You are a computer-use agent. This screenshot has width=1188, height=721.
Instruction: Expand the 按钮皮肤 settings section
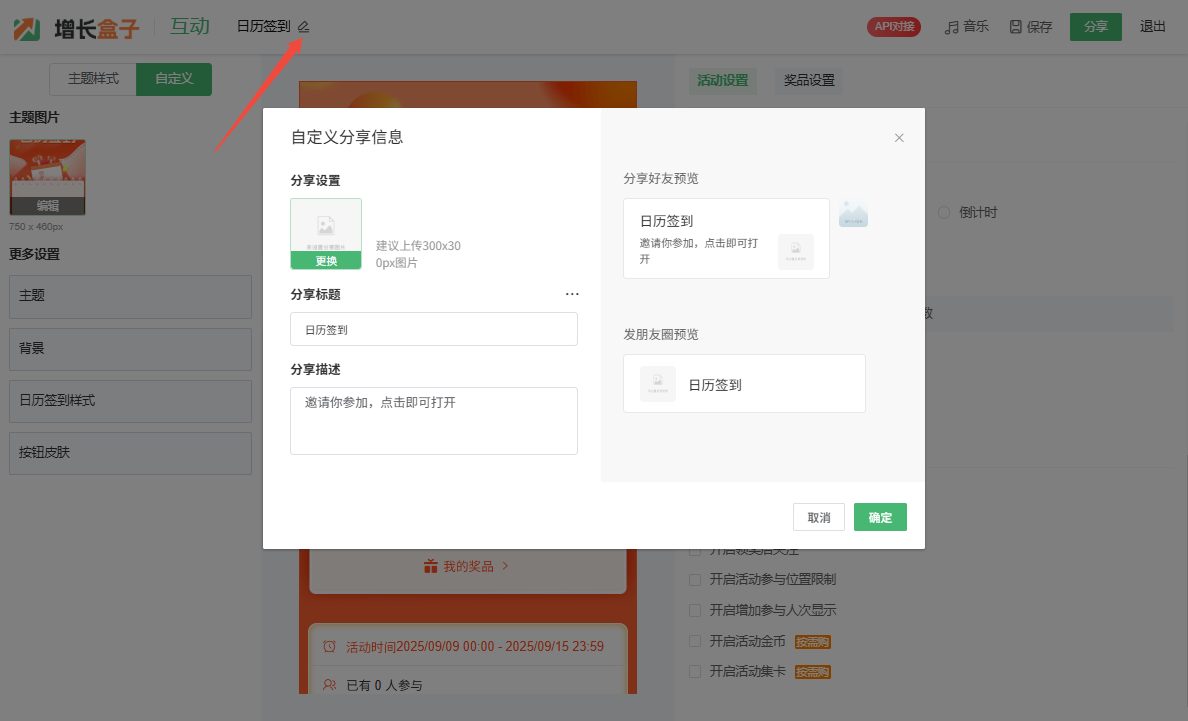coord(130,453)
